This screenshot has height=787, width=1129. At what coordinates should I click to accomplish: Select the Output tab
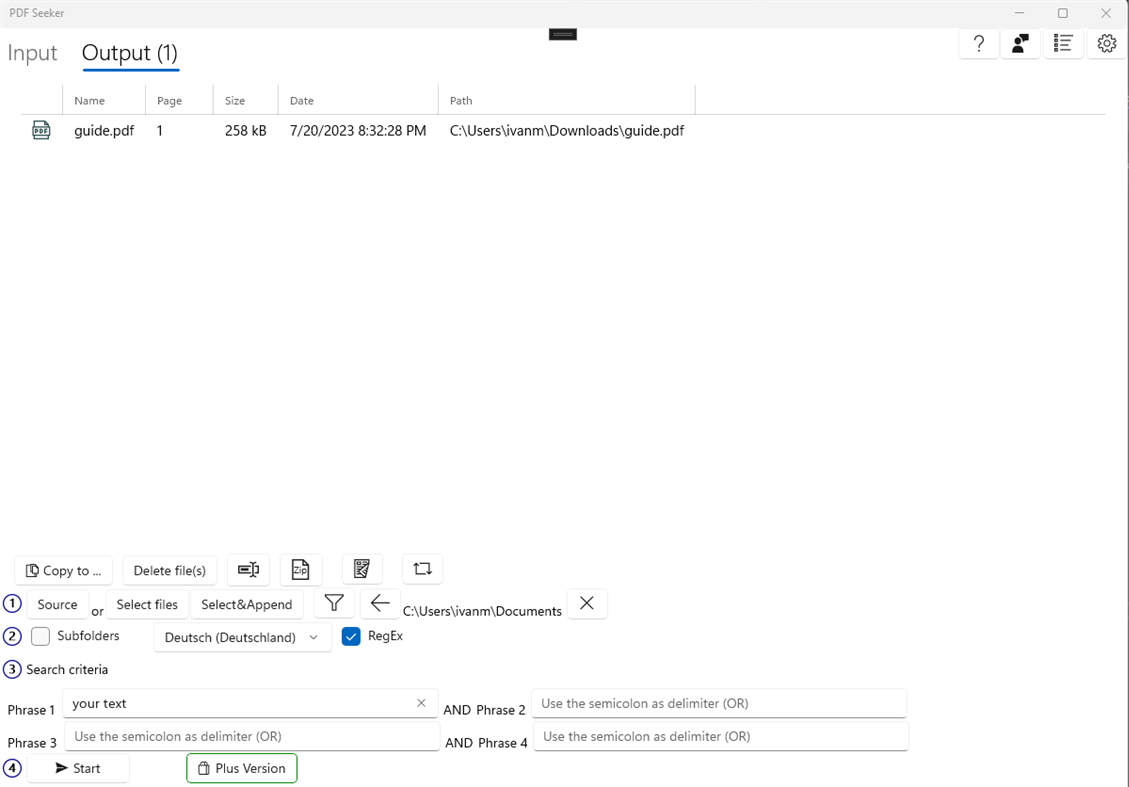pyautogui.click(x=129, y=53)
